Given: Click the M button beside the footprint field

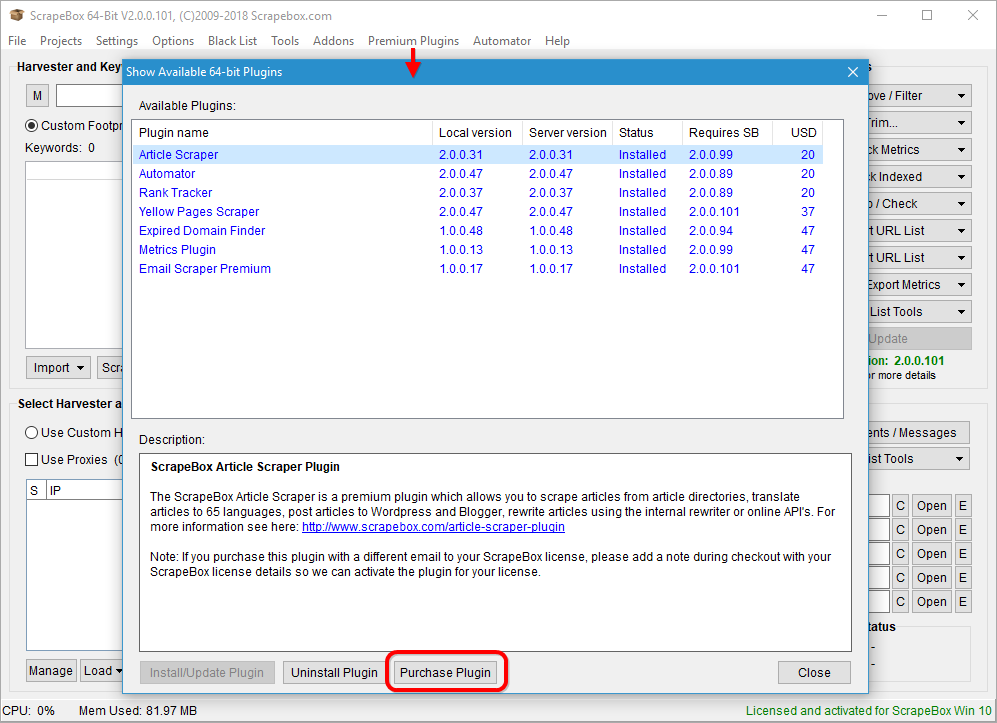Looking at the screenshot, I should point(38,96).
